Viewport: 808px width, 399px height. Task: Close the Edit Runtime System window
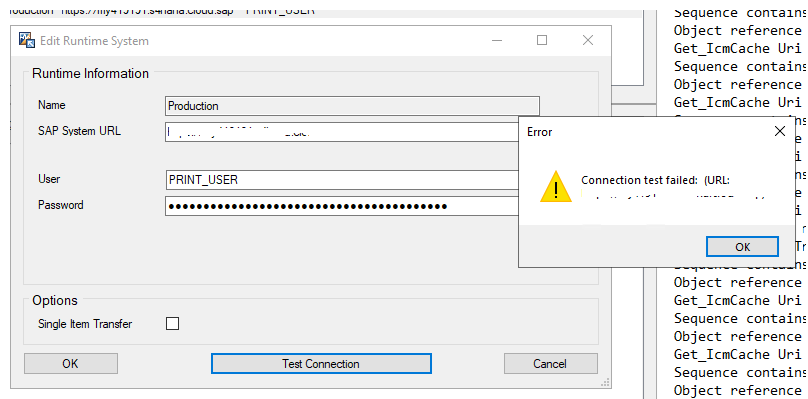point(587,40)
